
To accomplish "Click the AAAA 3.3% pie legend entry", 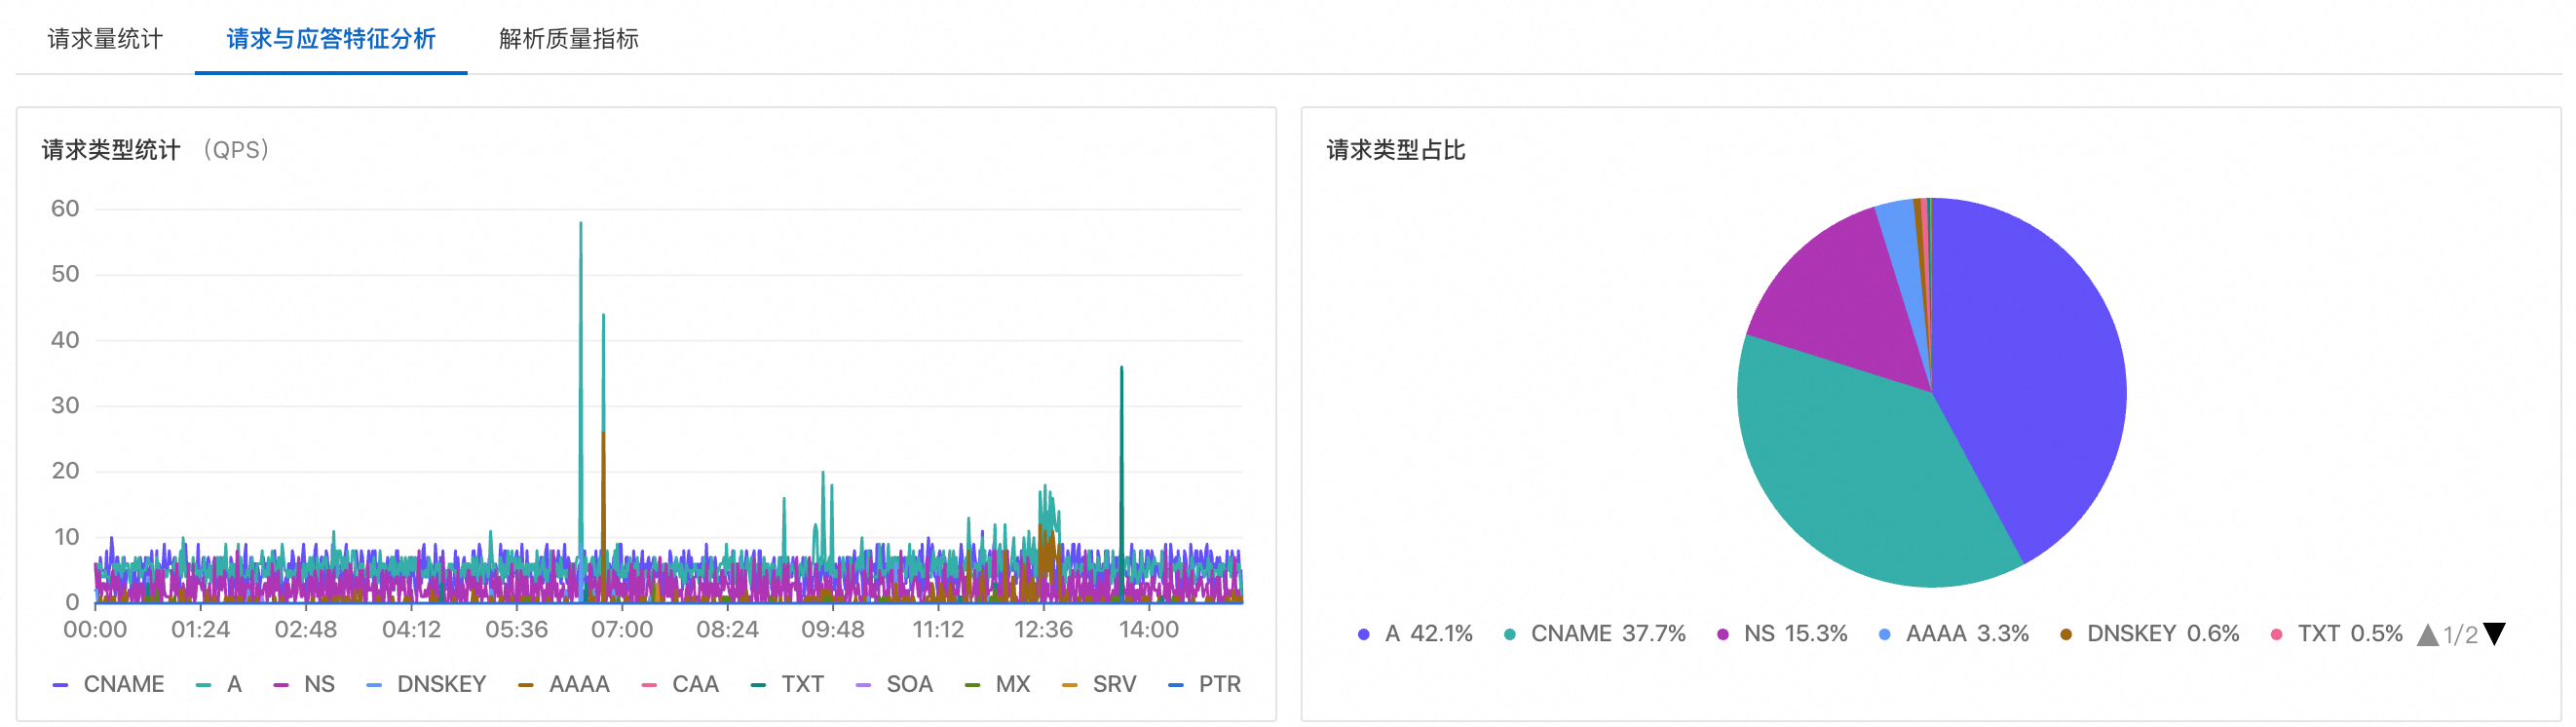I will click(x=1954, y=634).
